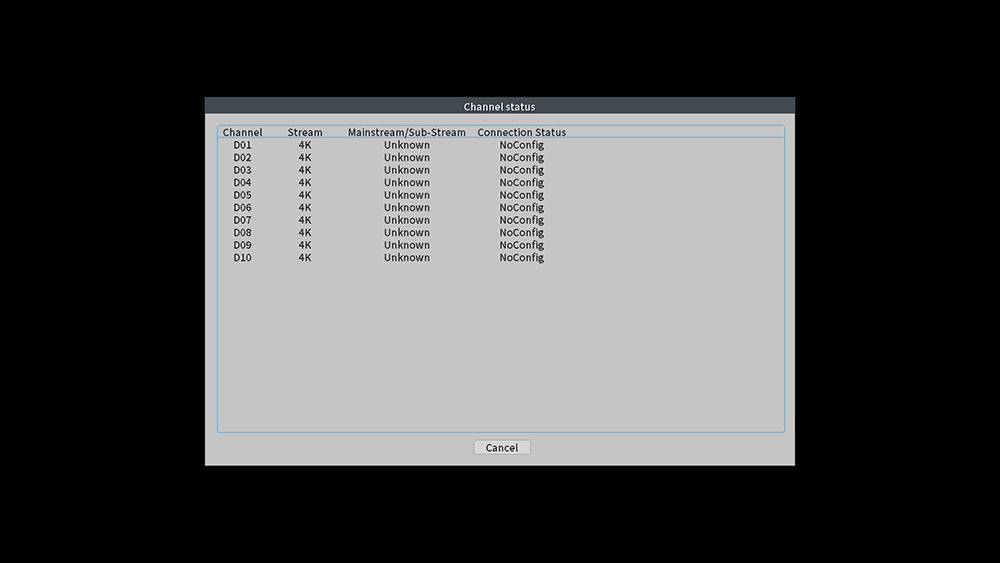Select the D08 channel label
Viewport: 1000px width, 563px height.
tap(243, 233)
